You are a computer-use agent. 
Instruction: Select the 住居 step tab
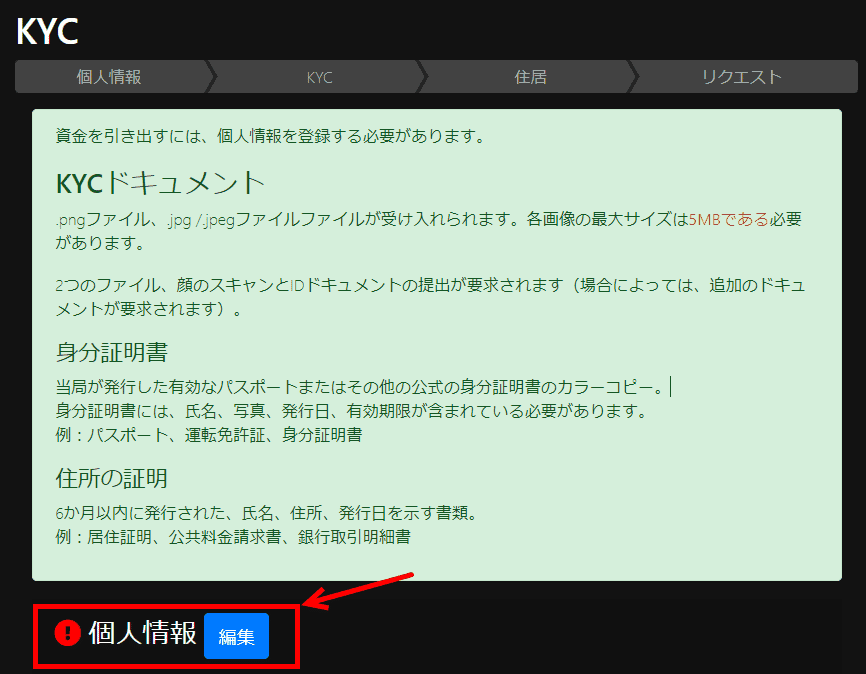click(530, 77)
